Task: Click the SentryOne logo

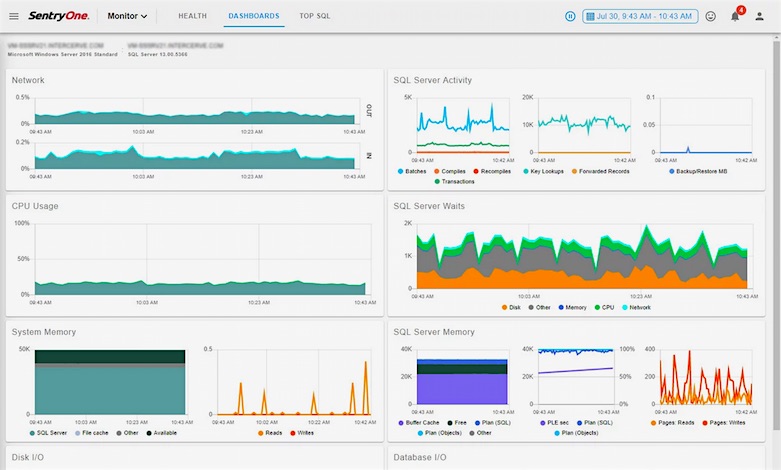Action: (62, 16)
